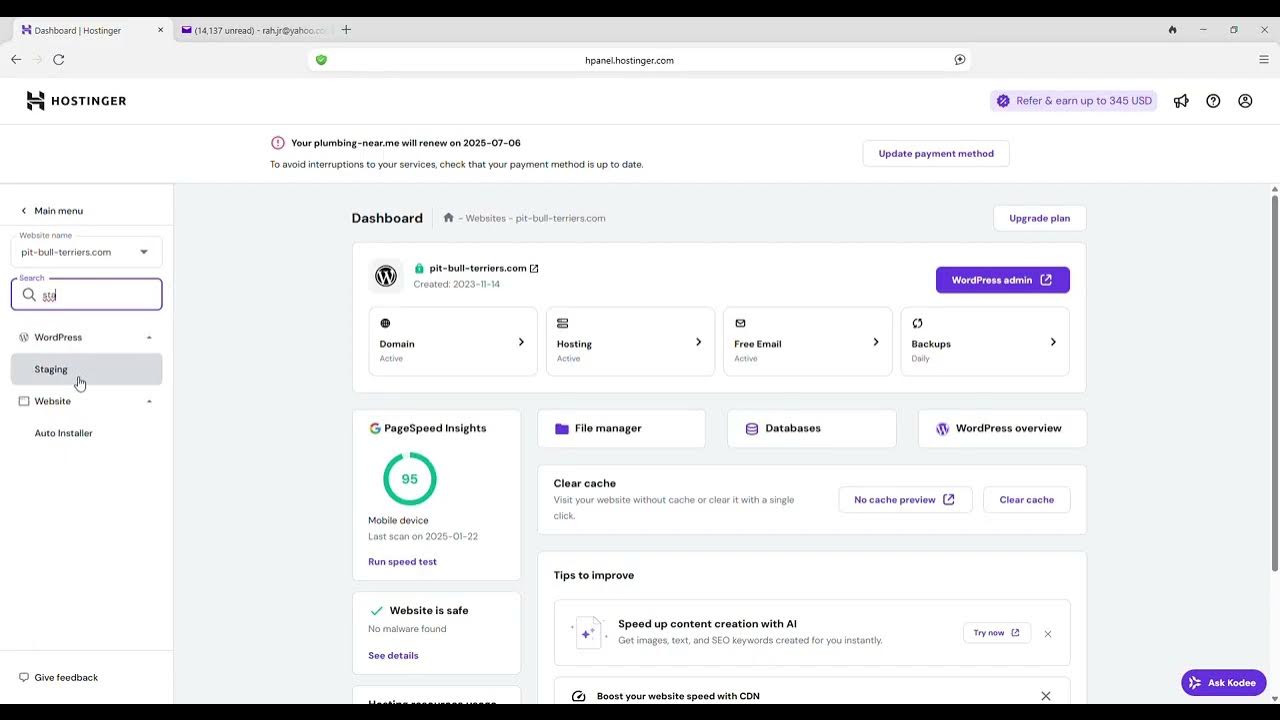
Task: Click the browser address bar
Action: coord(640,60)
